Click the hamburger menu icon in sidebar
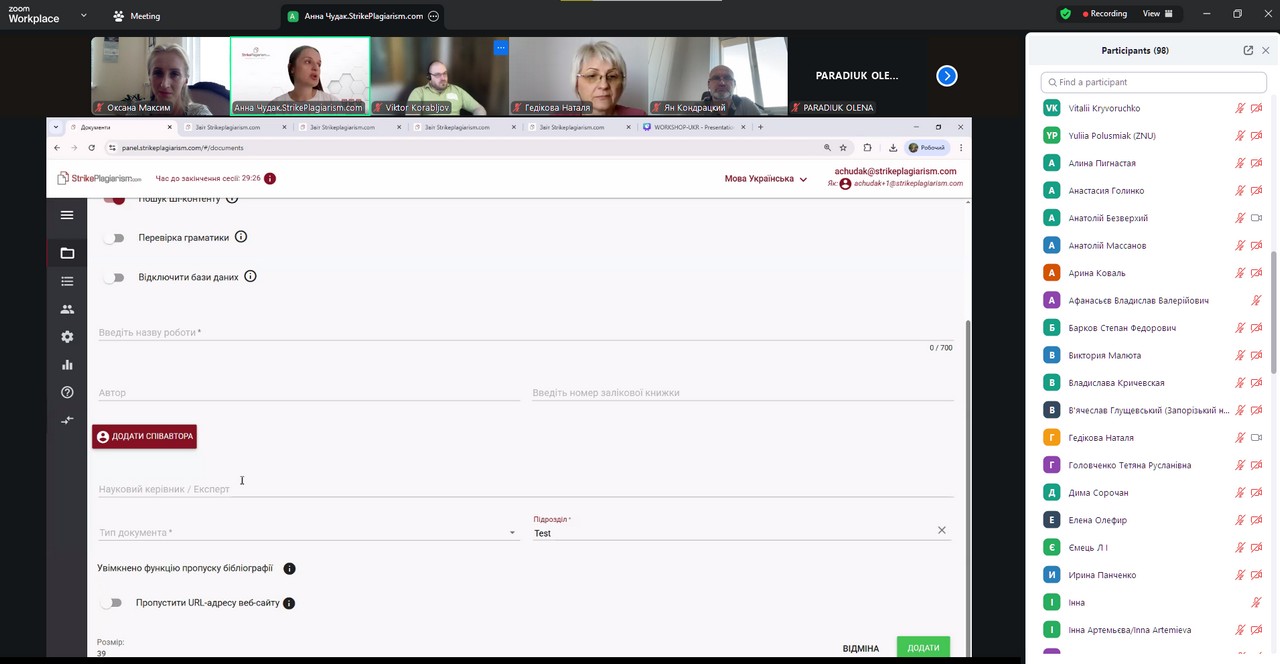Image resolution: width=1280 pixels, height=664 pixels. [x=67, y=215]
